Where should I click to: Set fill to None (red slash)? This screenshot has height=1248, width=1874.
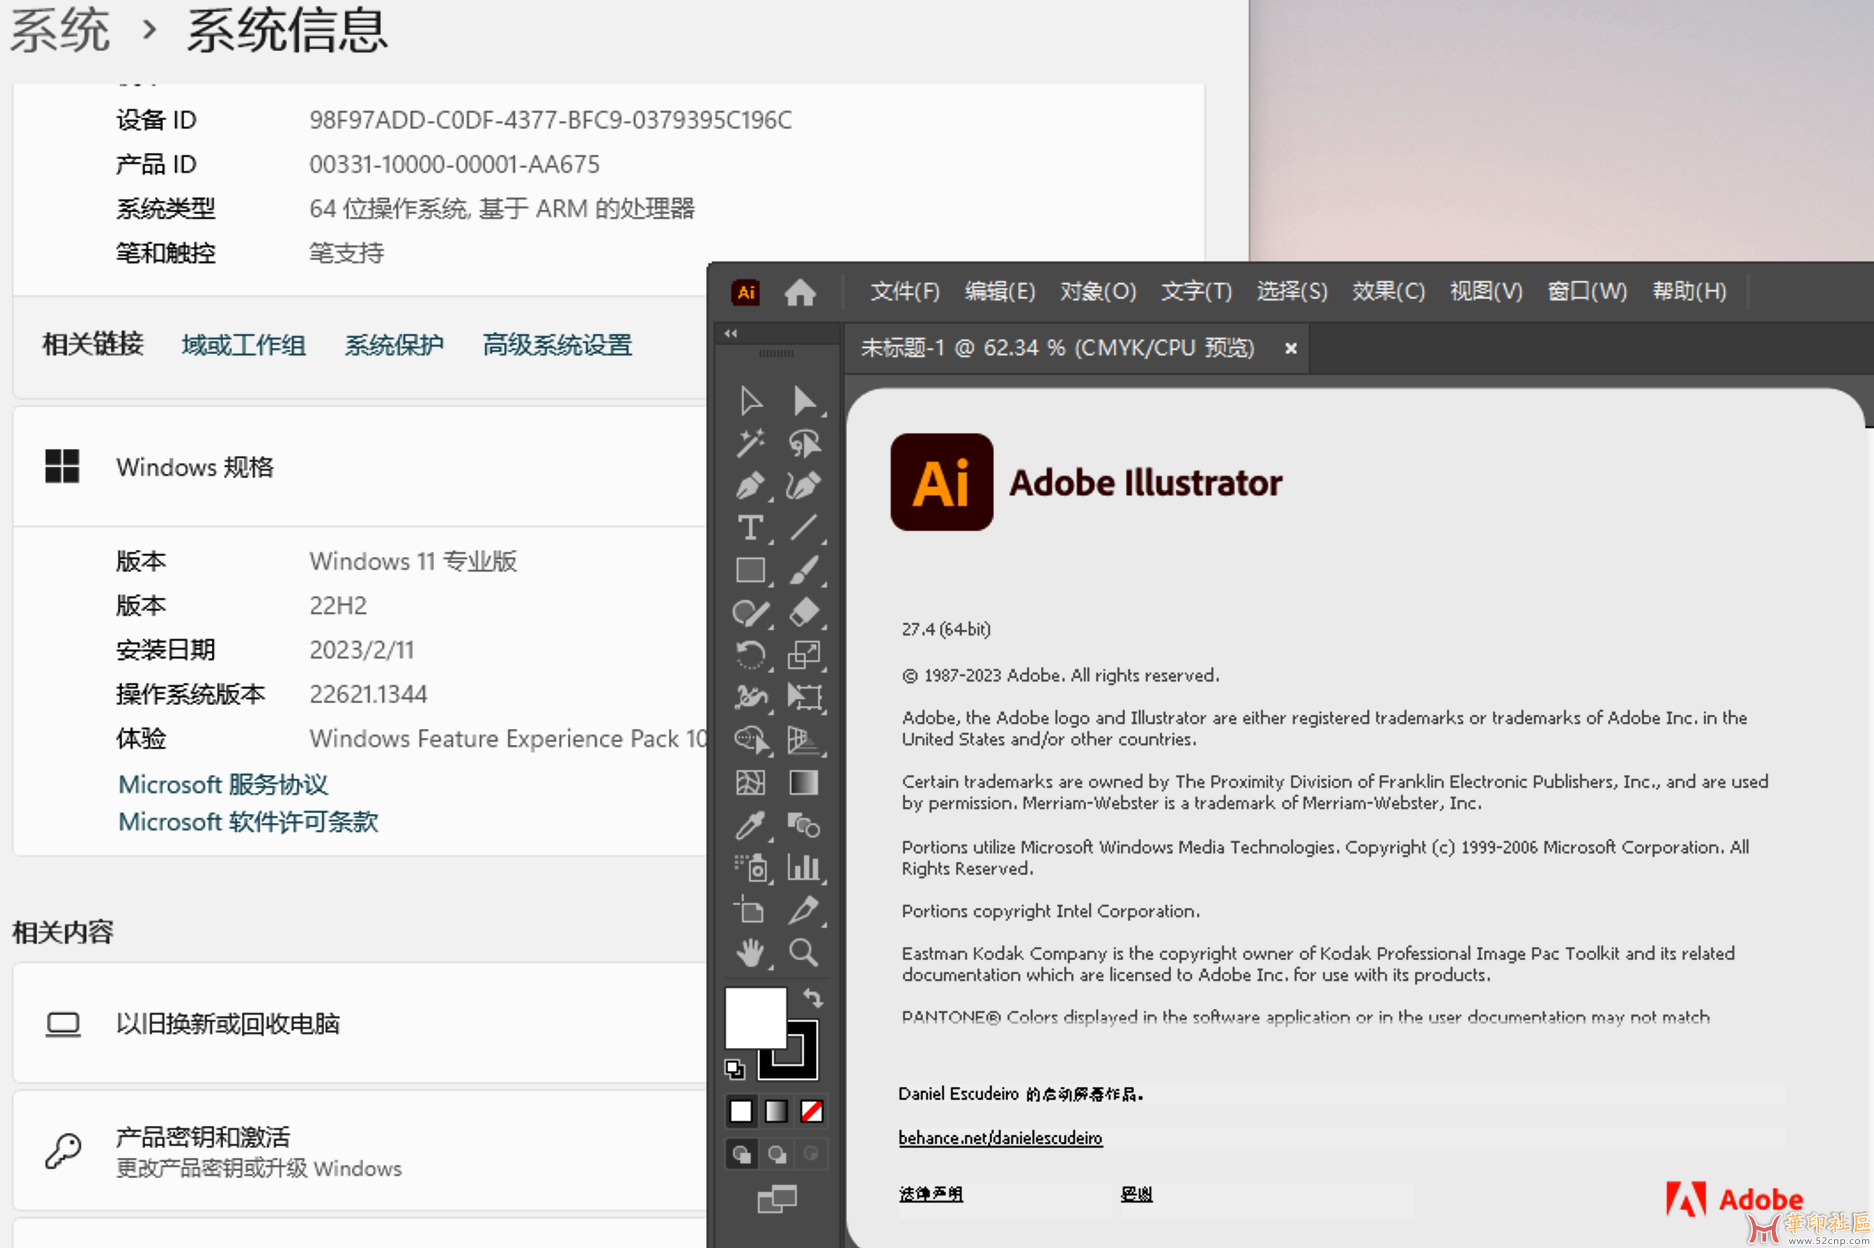(812, 1111)
